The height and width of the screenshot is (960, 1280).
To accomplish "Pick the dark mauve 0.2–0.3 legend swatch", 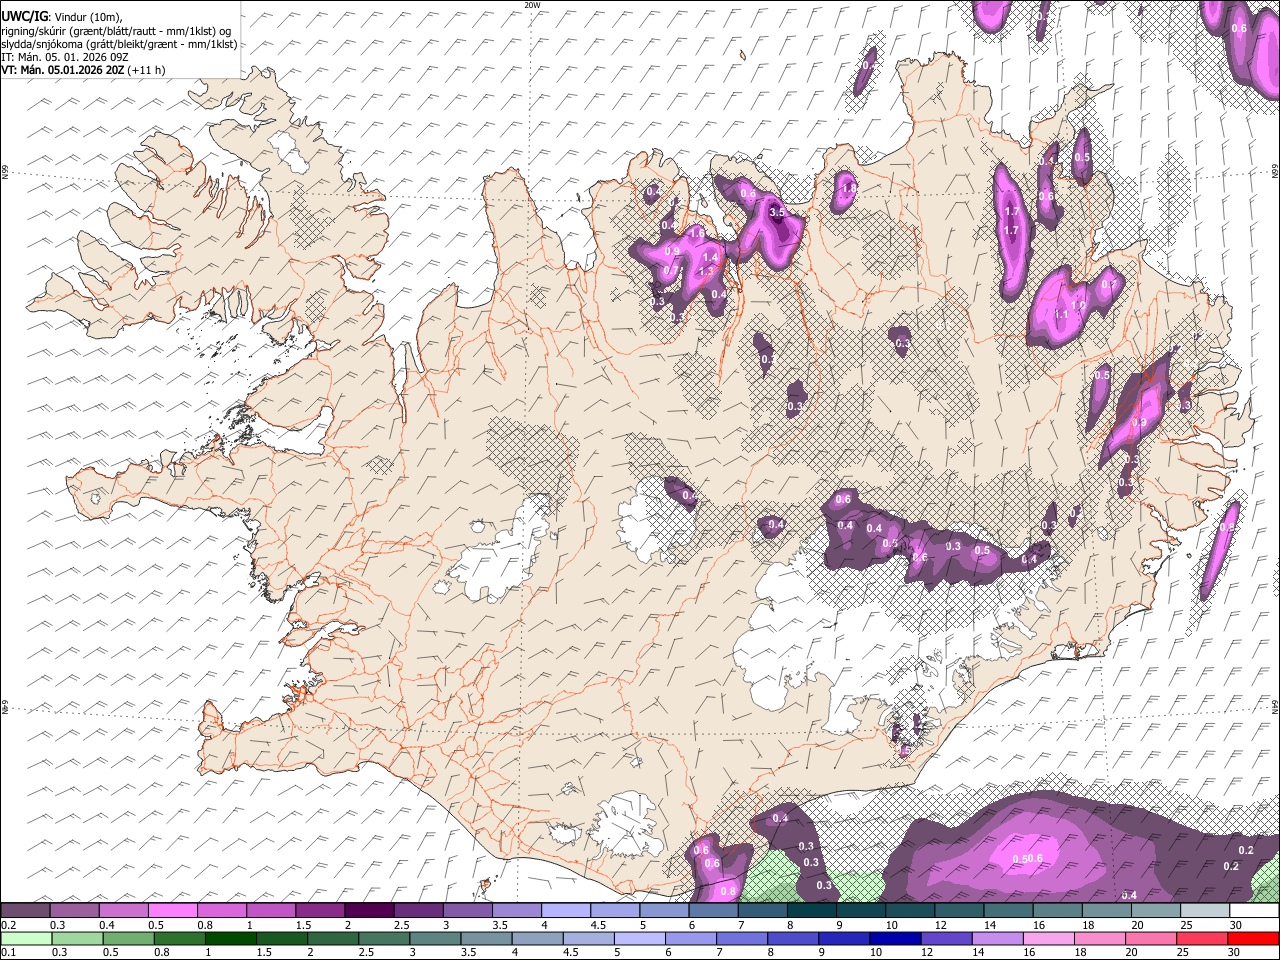I will click(x=25, y=910).
